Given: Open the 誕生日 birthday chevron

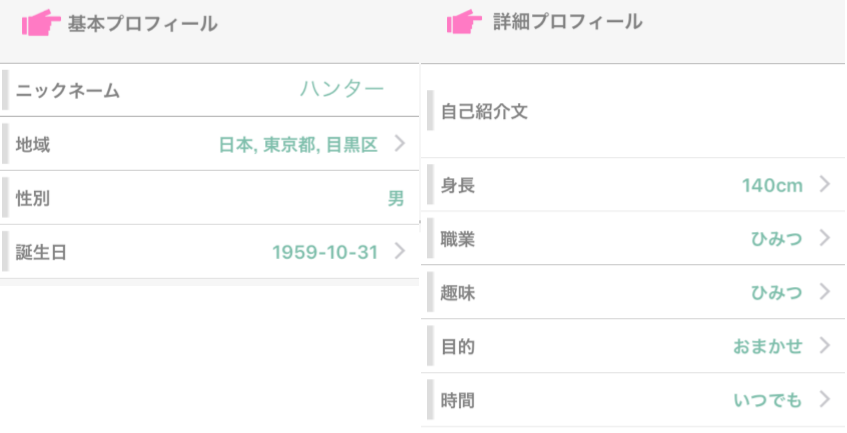Looking at the screenshot, I should [x=399, y=251].
